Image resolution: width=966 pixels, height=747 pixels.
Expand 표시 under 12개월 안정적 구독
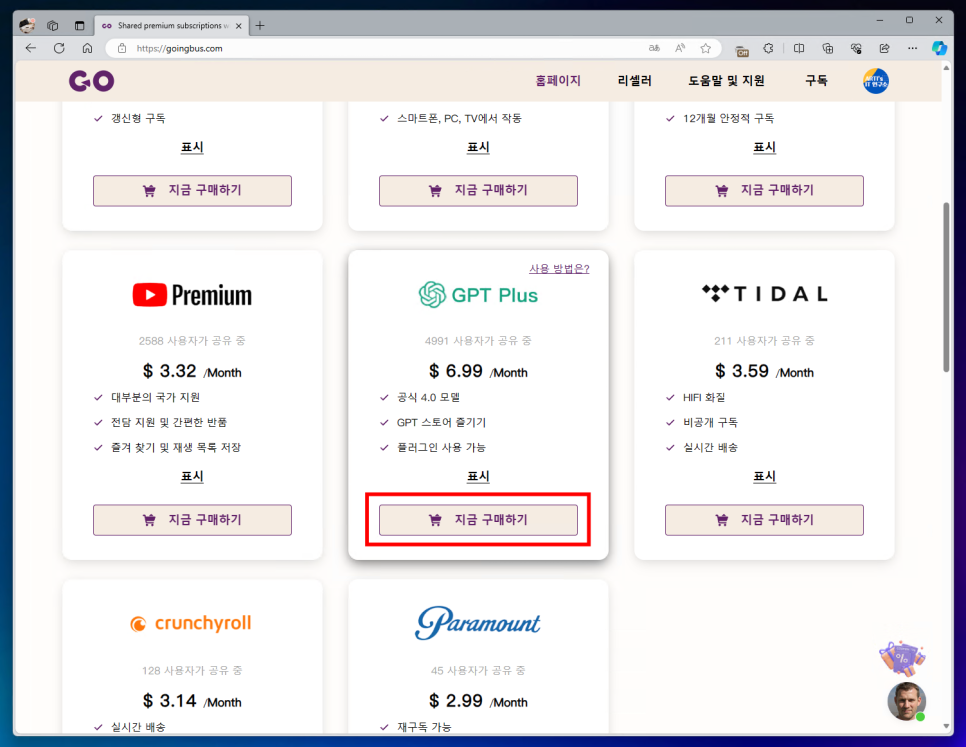(x=764, y=147)
